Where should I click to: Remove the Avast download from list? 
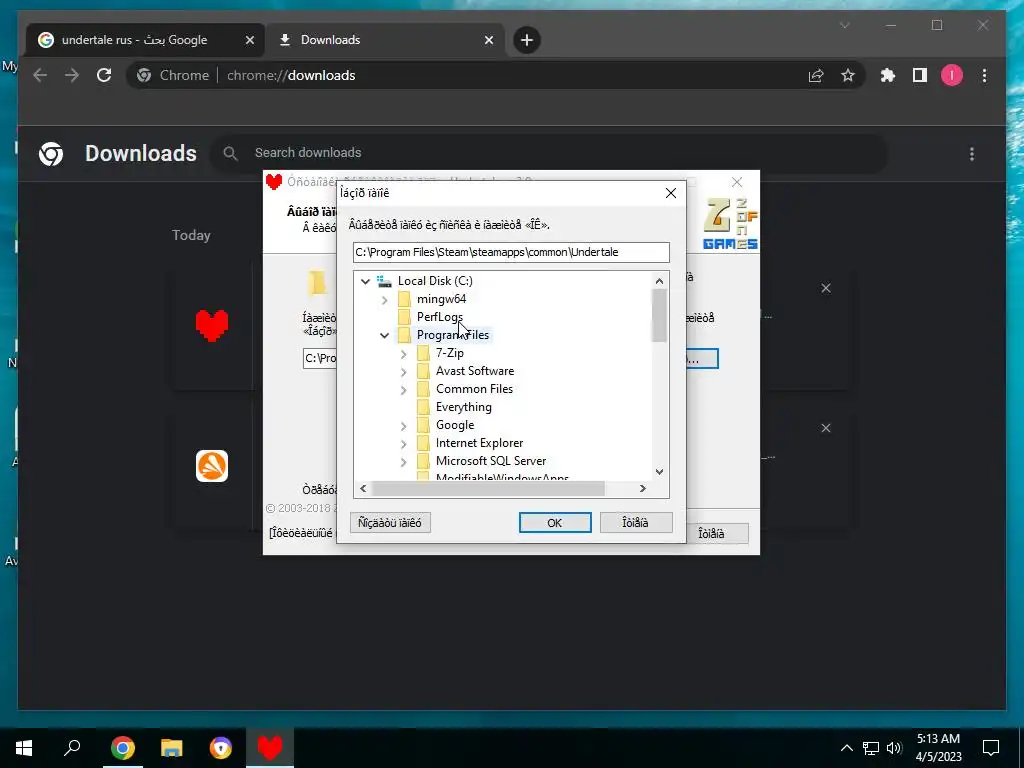(x=825, y=428)
